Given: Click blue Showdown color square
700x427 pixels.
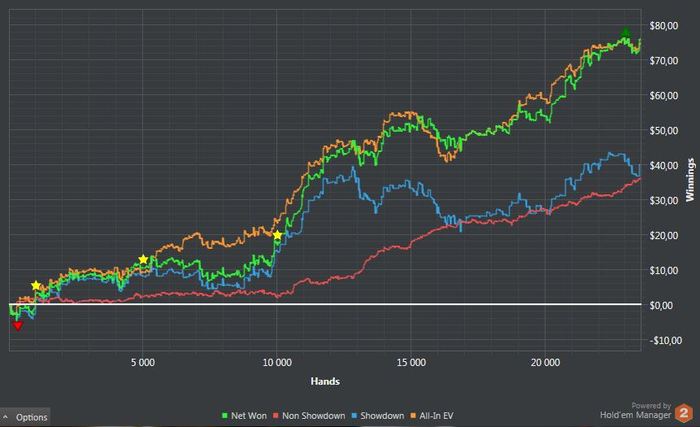Looking at the screenshot, I should coord(354,416).
